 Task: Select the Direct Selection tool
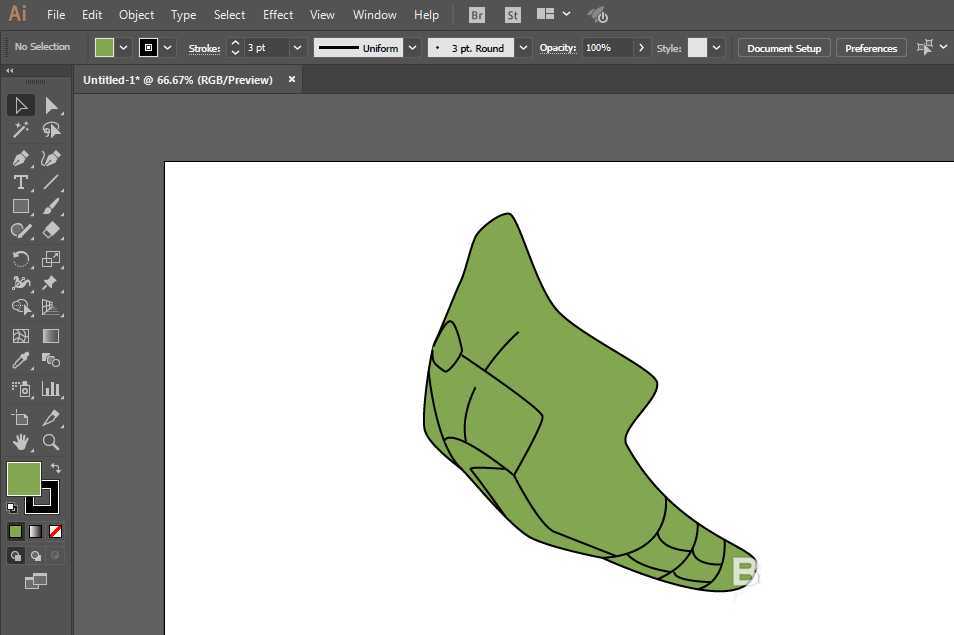[x=51, y=106]
